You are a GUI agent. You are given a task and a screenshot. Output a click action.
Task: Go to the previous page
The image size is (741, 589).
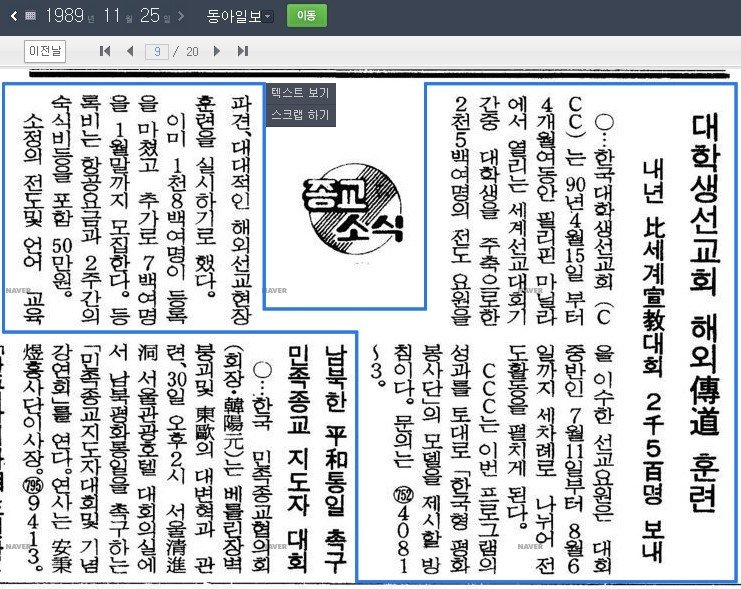pos(130,51)
